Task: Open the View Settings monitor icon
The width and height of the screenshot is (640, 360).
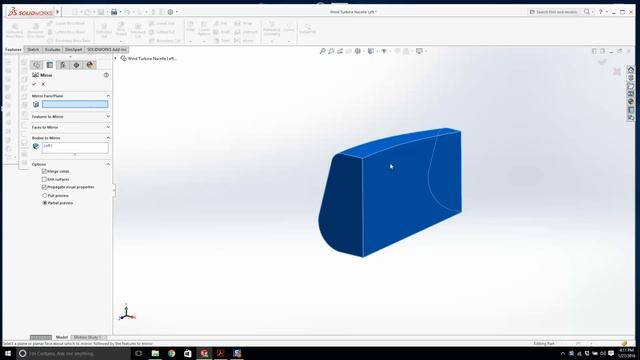Action: (419, 51)
